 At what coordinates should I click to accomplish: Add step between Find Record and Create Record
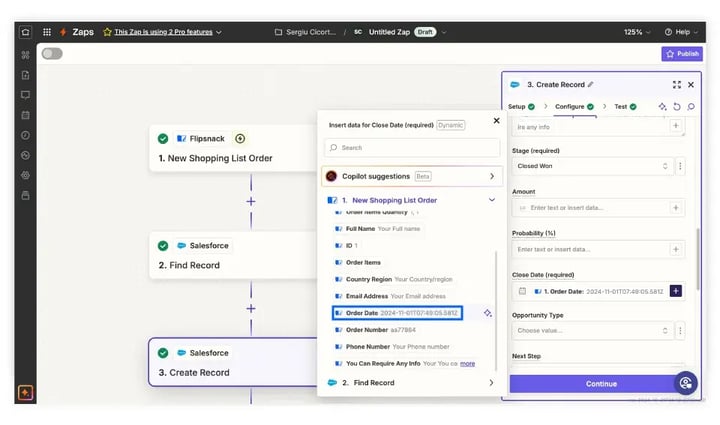(251, 308)
